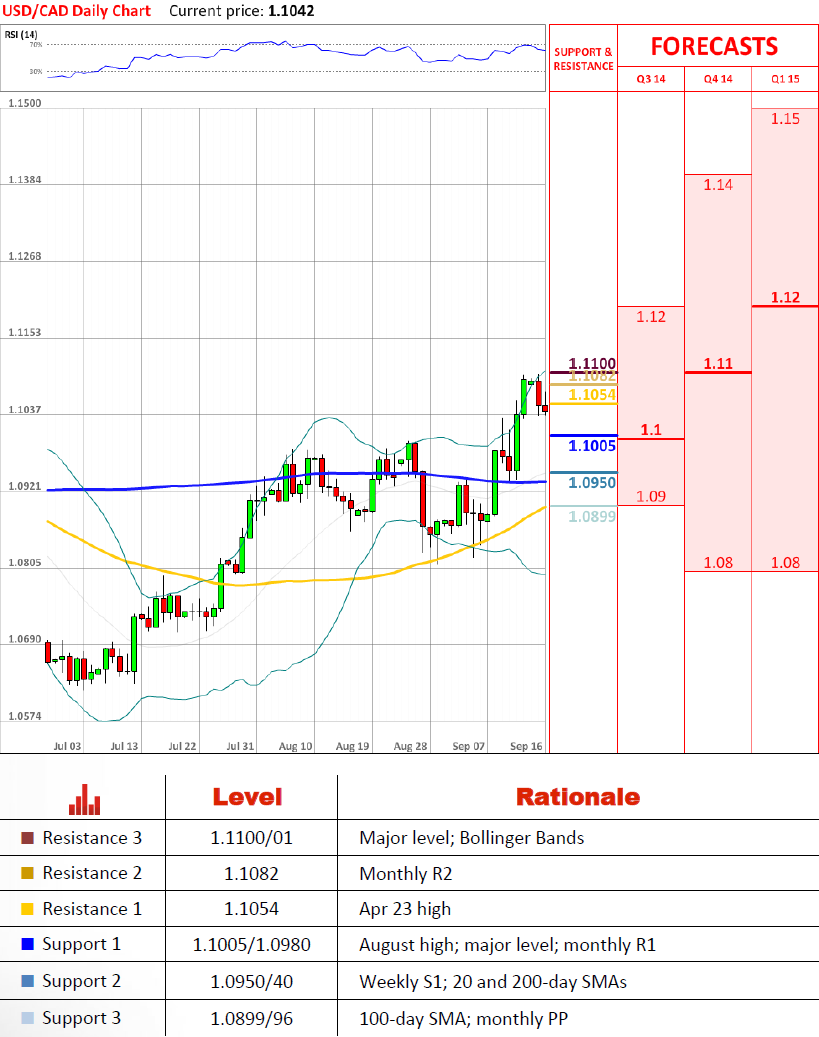Click '100-day SMA; monthly PP' rationale
Image resolution: width=819 pixels, height=1037 pixels.
[x=463, y=1018]
